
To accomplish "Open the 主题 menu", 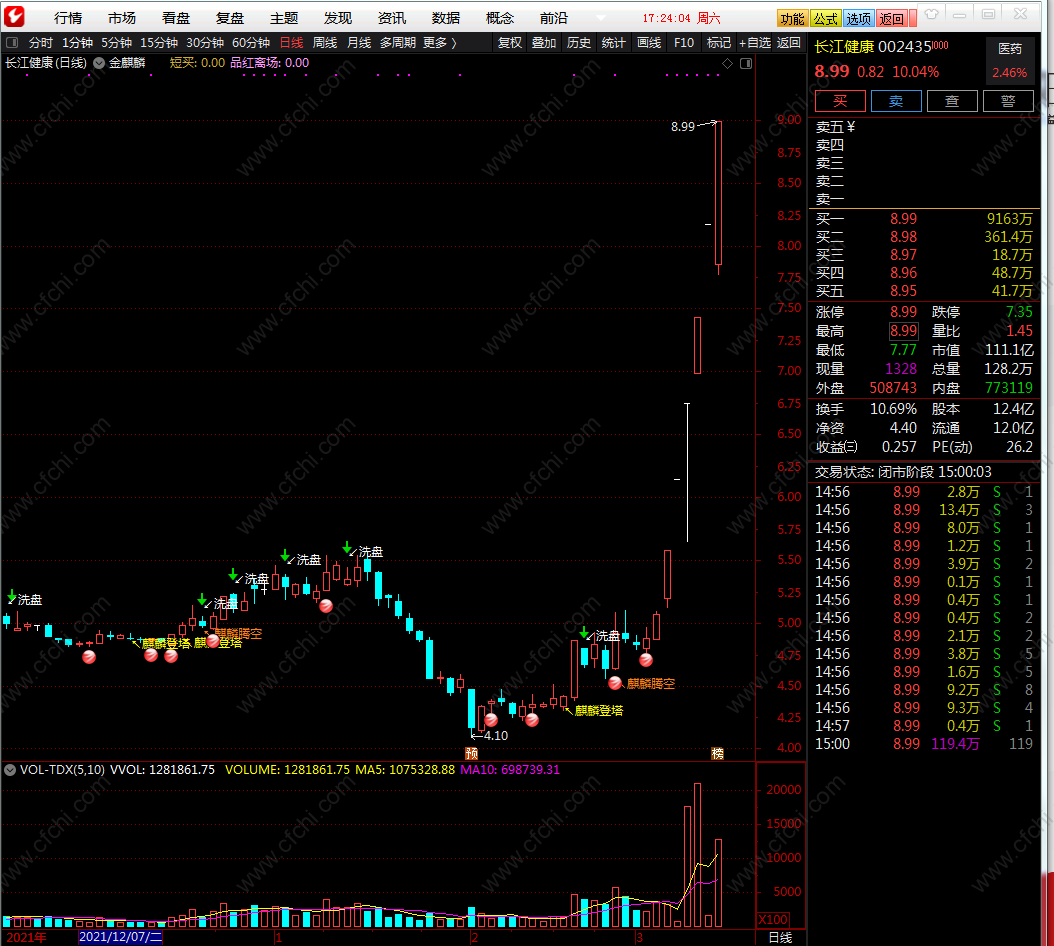I will [x=284, y=18].
